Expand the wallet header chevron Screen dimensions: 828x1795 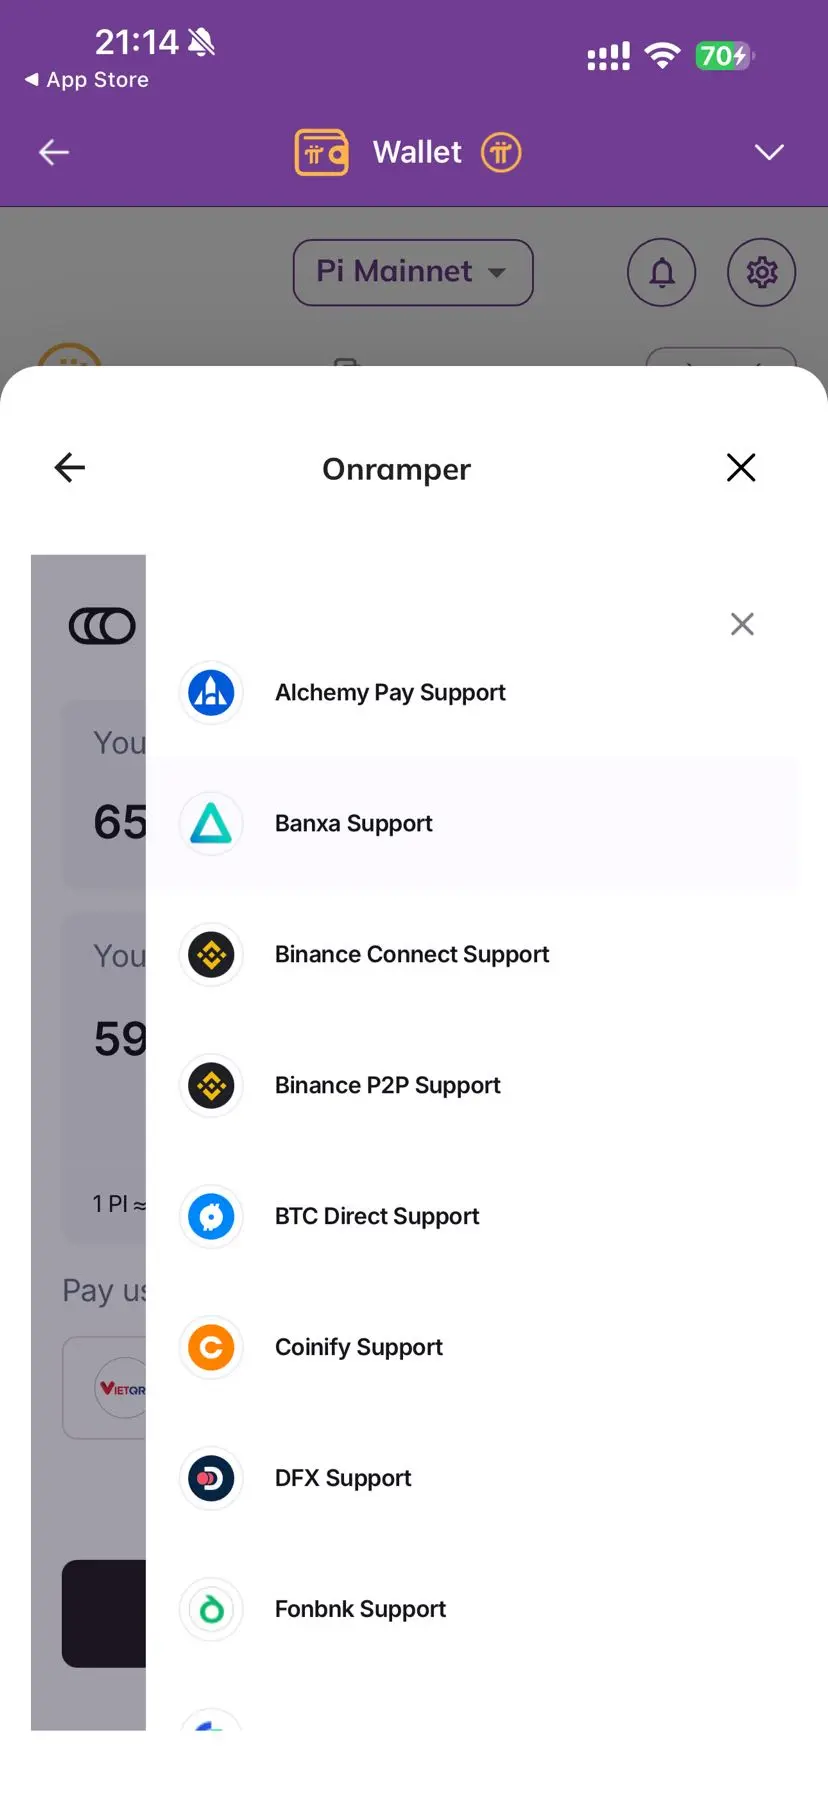click(x=769, y=152)
